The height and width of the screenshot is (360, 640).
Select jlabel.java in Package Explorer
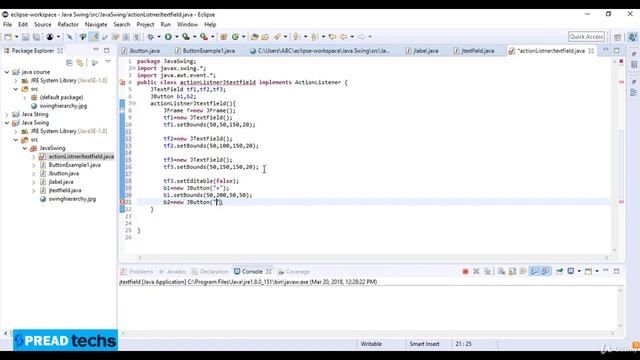61,182
